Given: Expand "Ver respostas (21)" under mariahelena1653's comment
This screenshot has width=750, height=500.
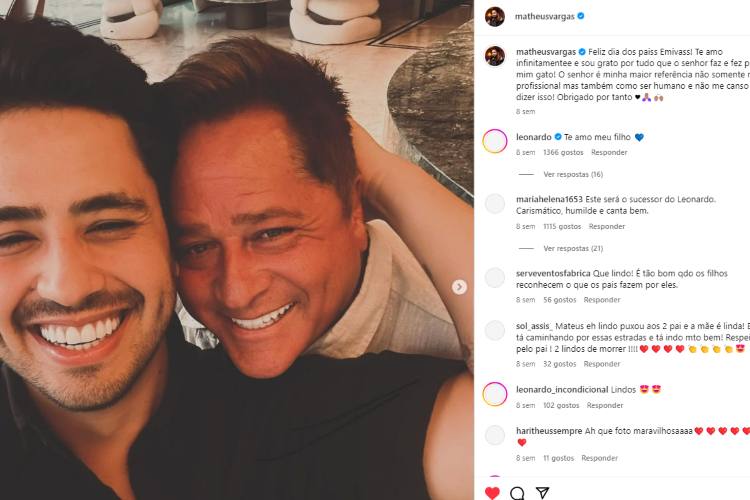Looking at the screenshot, I should click(x=573, y=248).
